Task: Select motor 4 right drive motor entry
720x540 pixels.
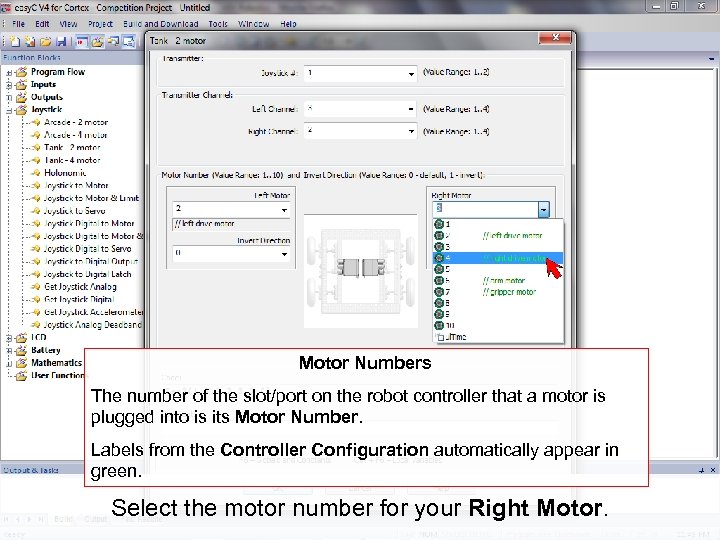Action: point(498,258)
